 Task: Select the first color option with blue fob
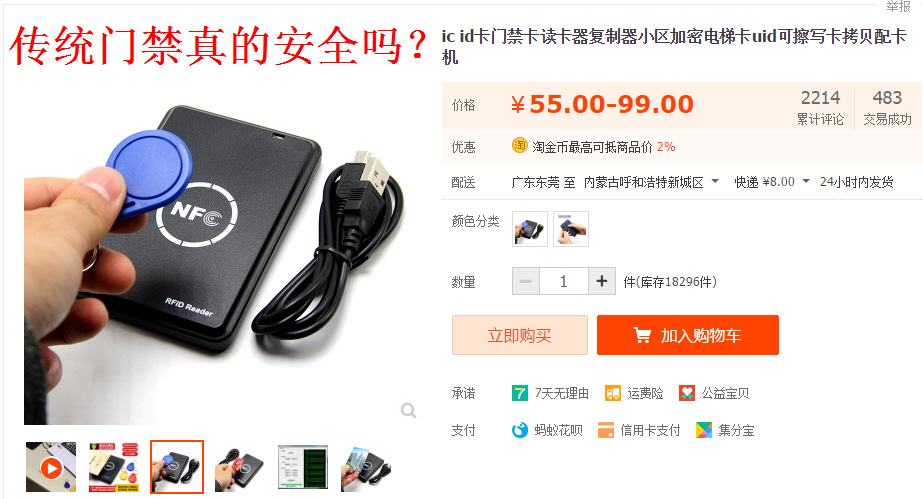[x=530, y=229]
